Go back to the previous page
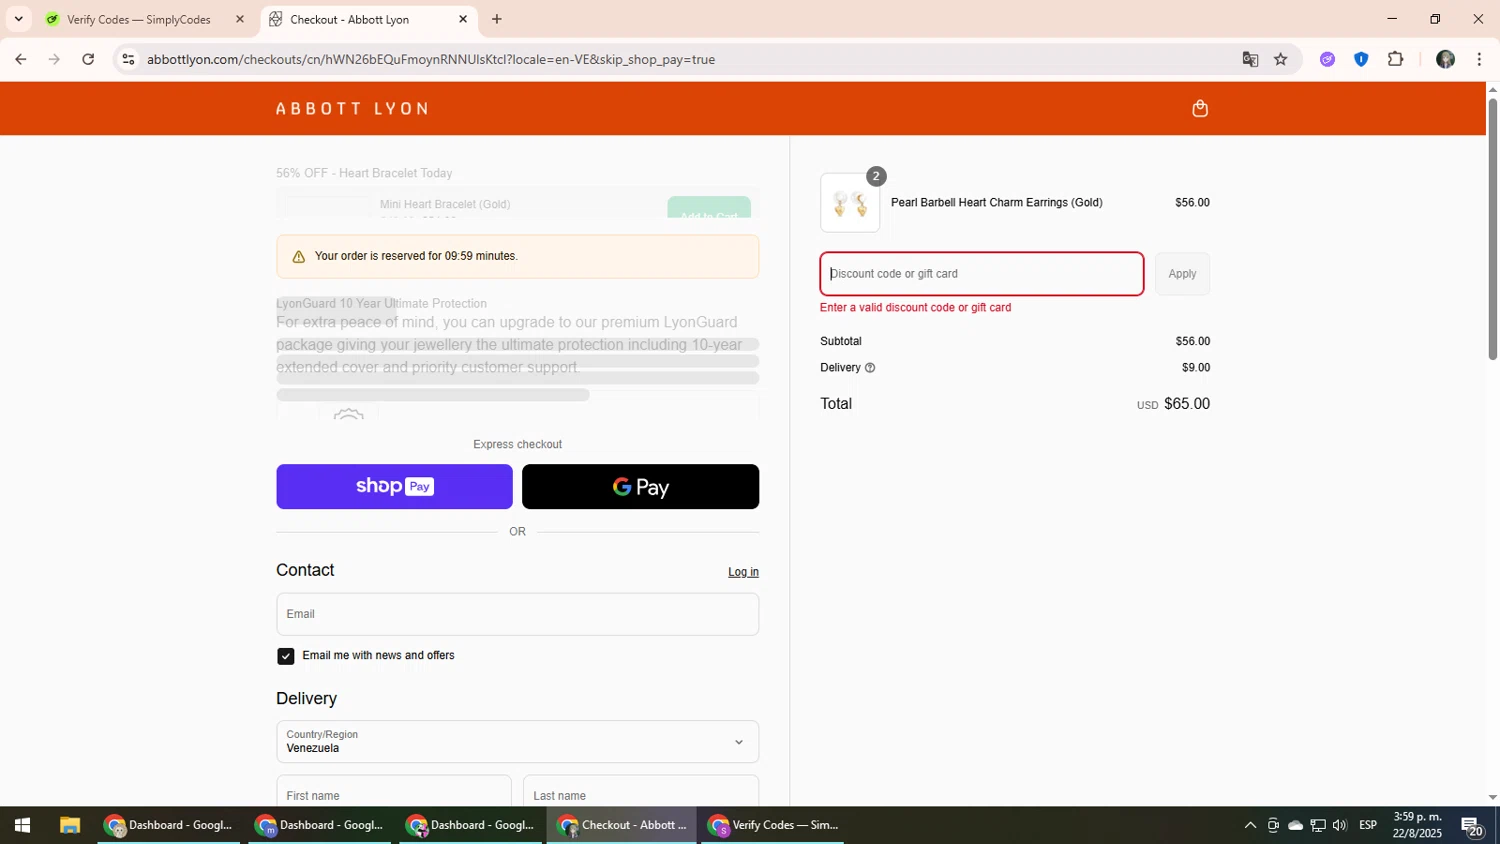1500x844 pixels. pos(20,59)
